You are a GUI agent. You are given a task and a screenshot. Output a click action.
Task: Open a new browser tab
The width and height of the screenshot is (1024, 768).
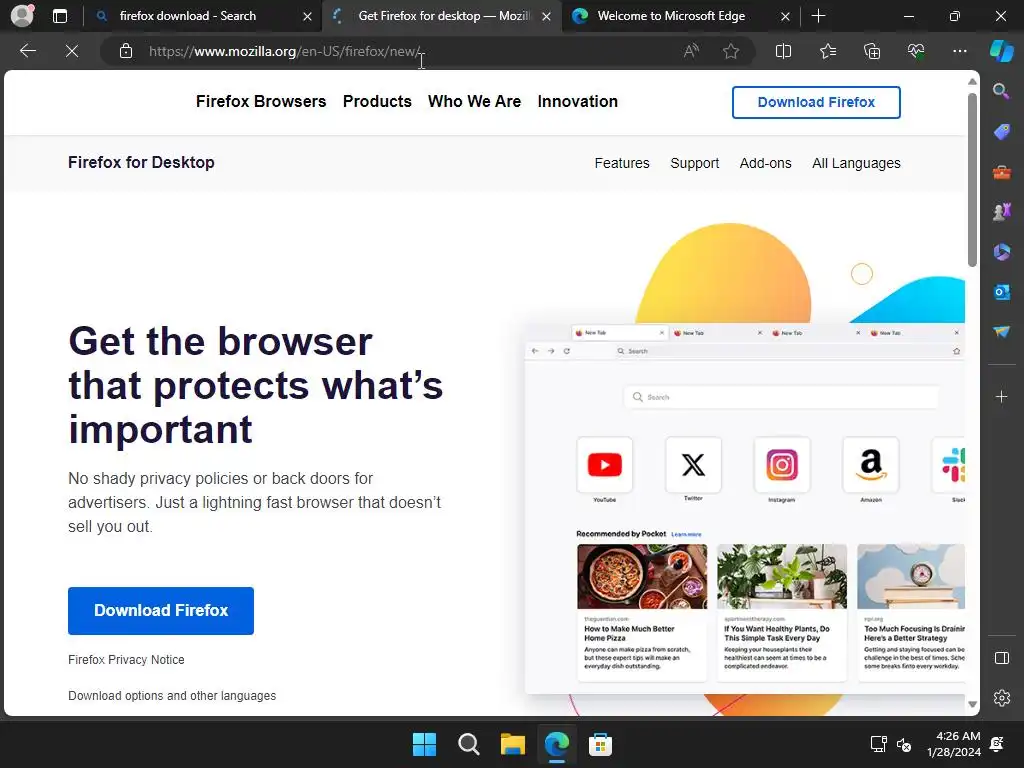(818, 16)
